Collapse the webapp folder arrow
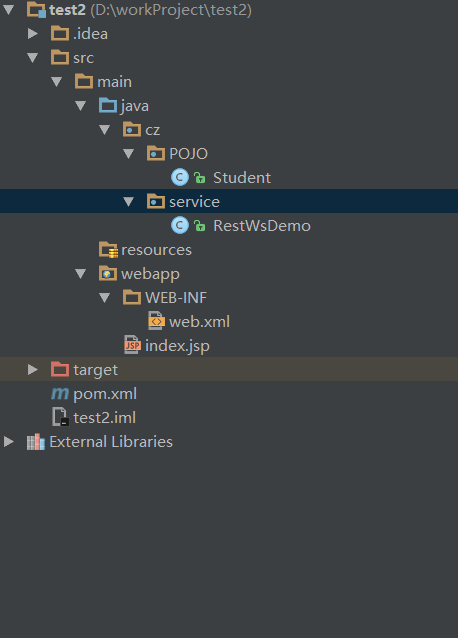Viewport: 458px width, 638px height. 81,274
